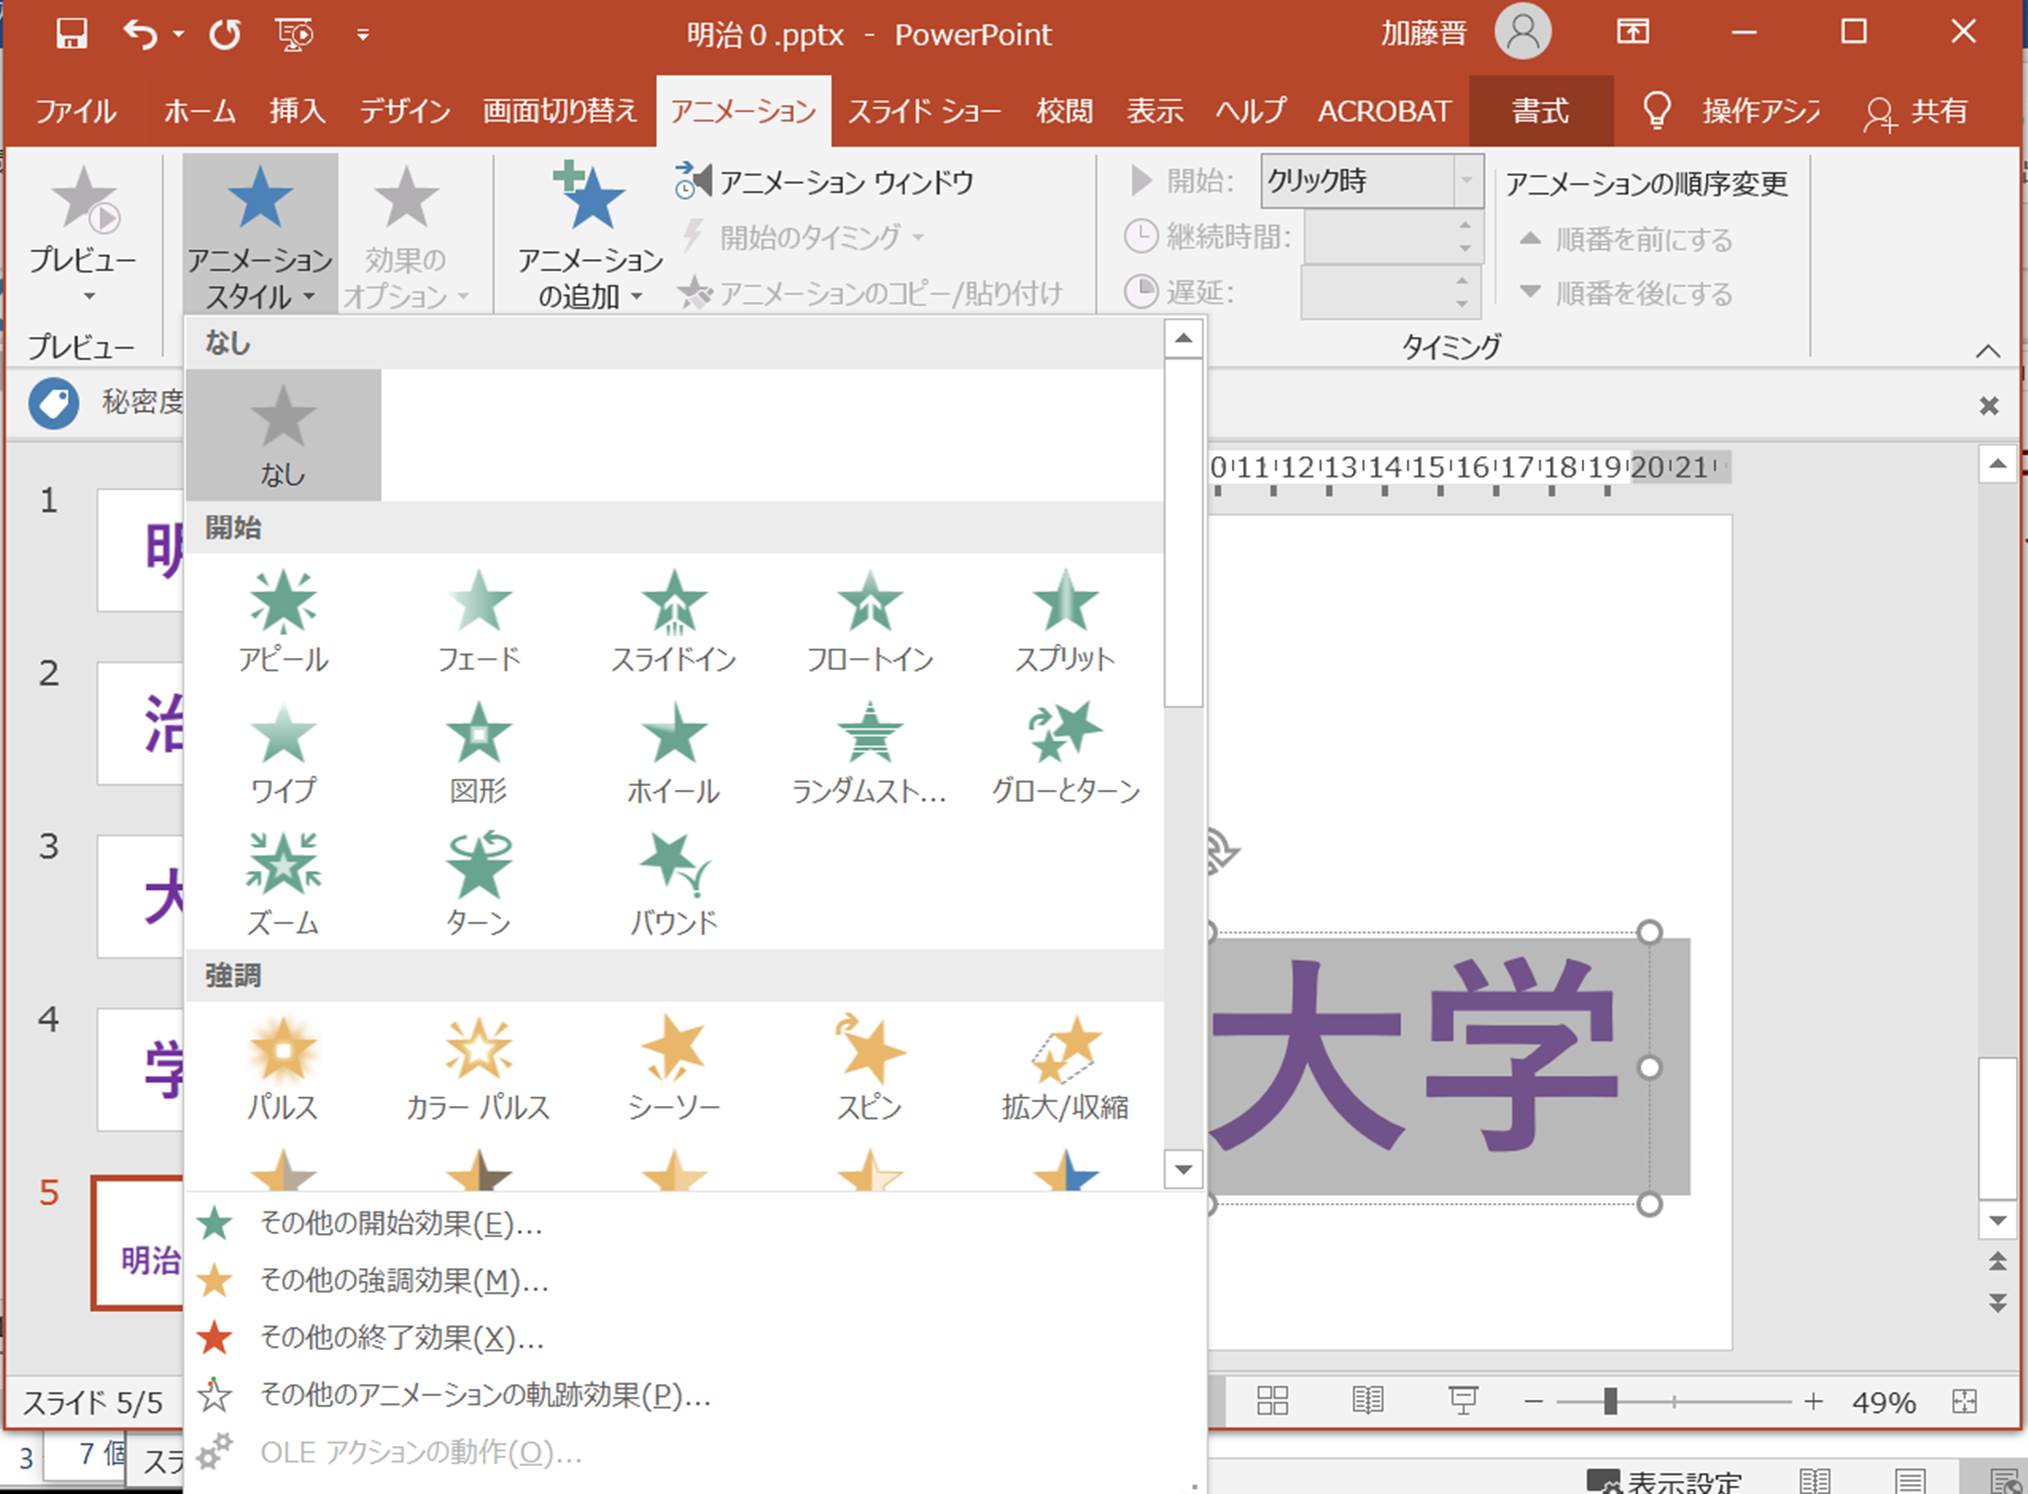Click the zoom slider handle
The width and height of the screenshot is (2028, 1494).
(1610, 1401)
